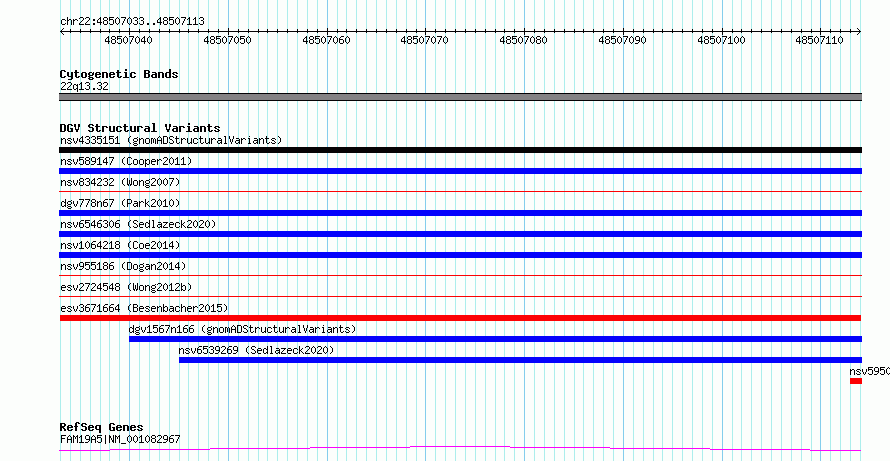
Task: Click ruler position 48507050
Action: tap(227, 40)
